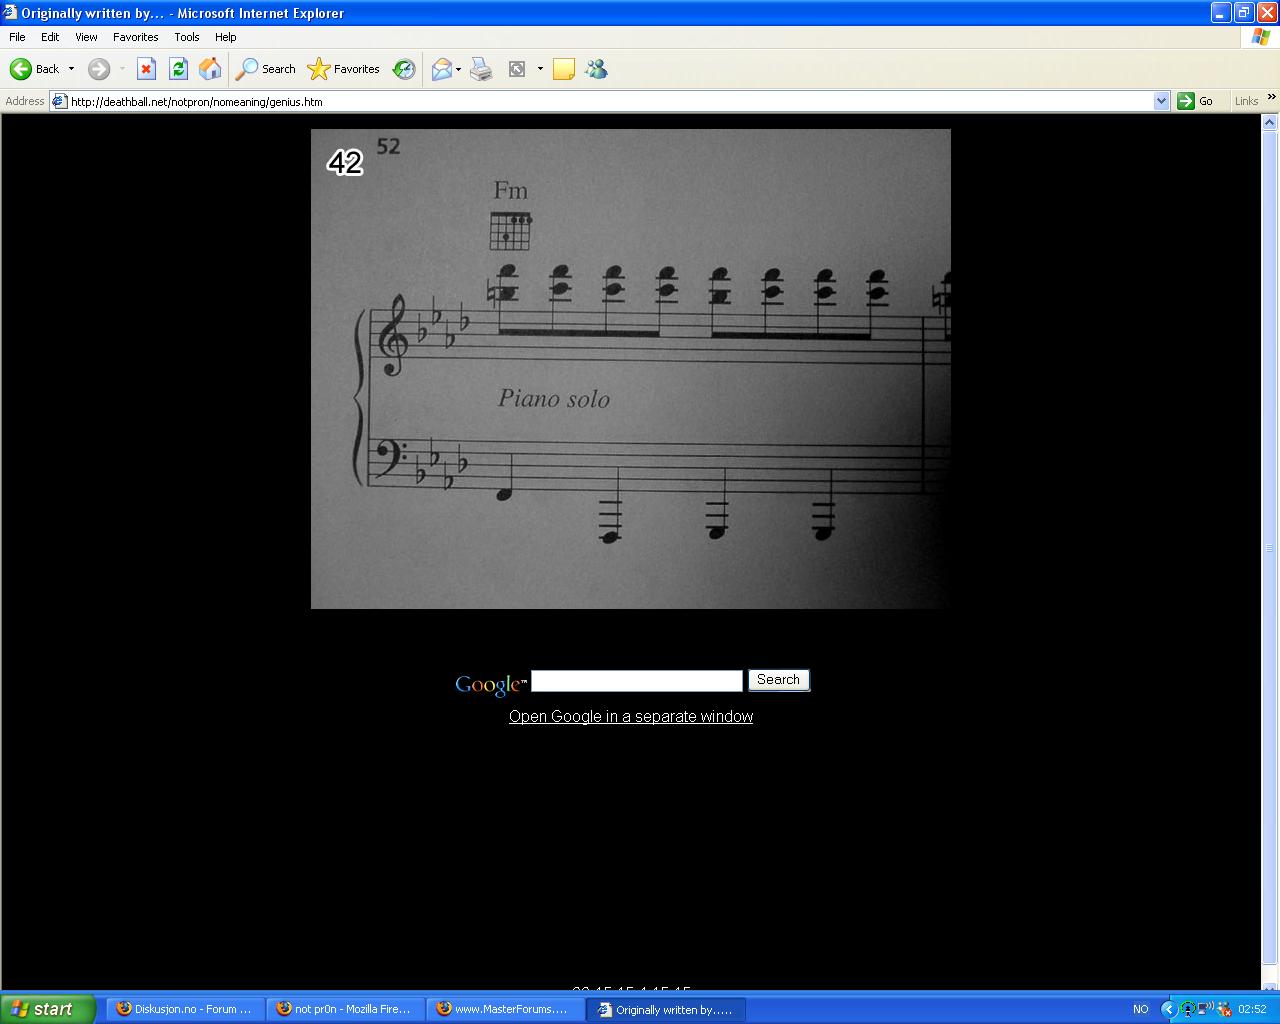1280x1024 pixels.
Task: Launch Messenger from the toolbar icon
Action: [597, 69]
